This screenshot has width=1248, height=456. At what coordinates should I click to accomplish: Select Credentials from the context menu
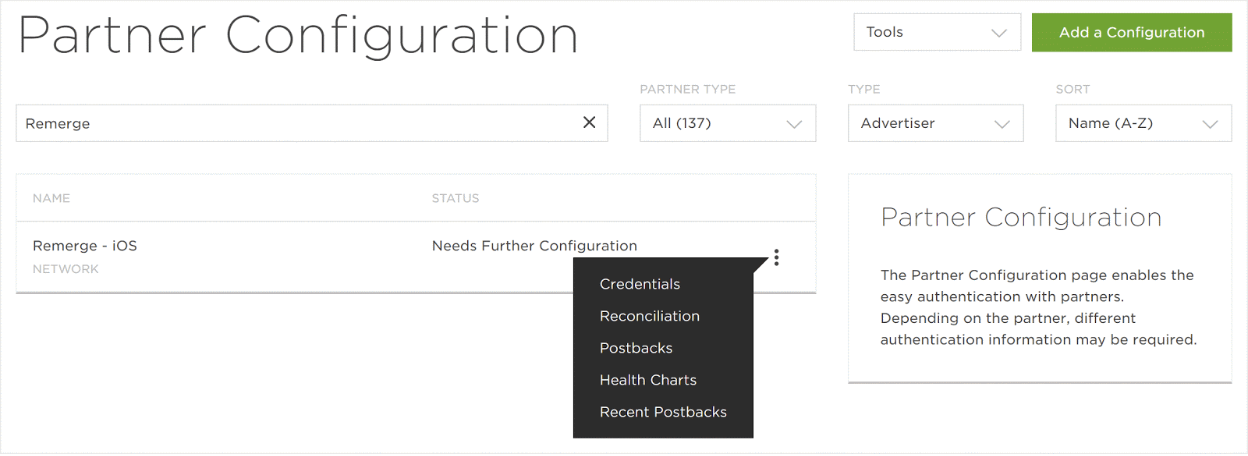point(640,284)
